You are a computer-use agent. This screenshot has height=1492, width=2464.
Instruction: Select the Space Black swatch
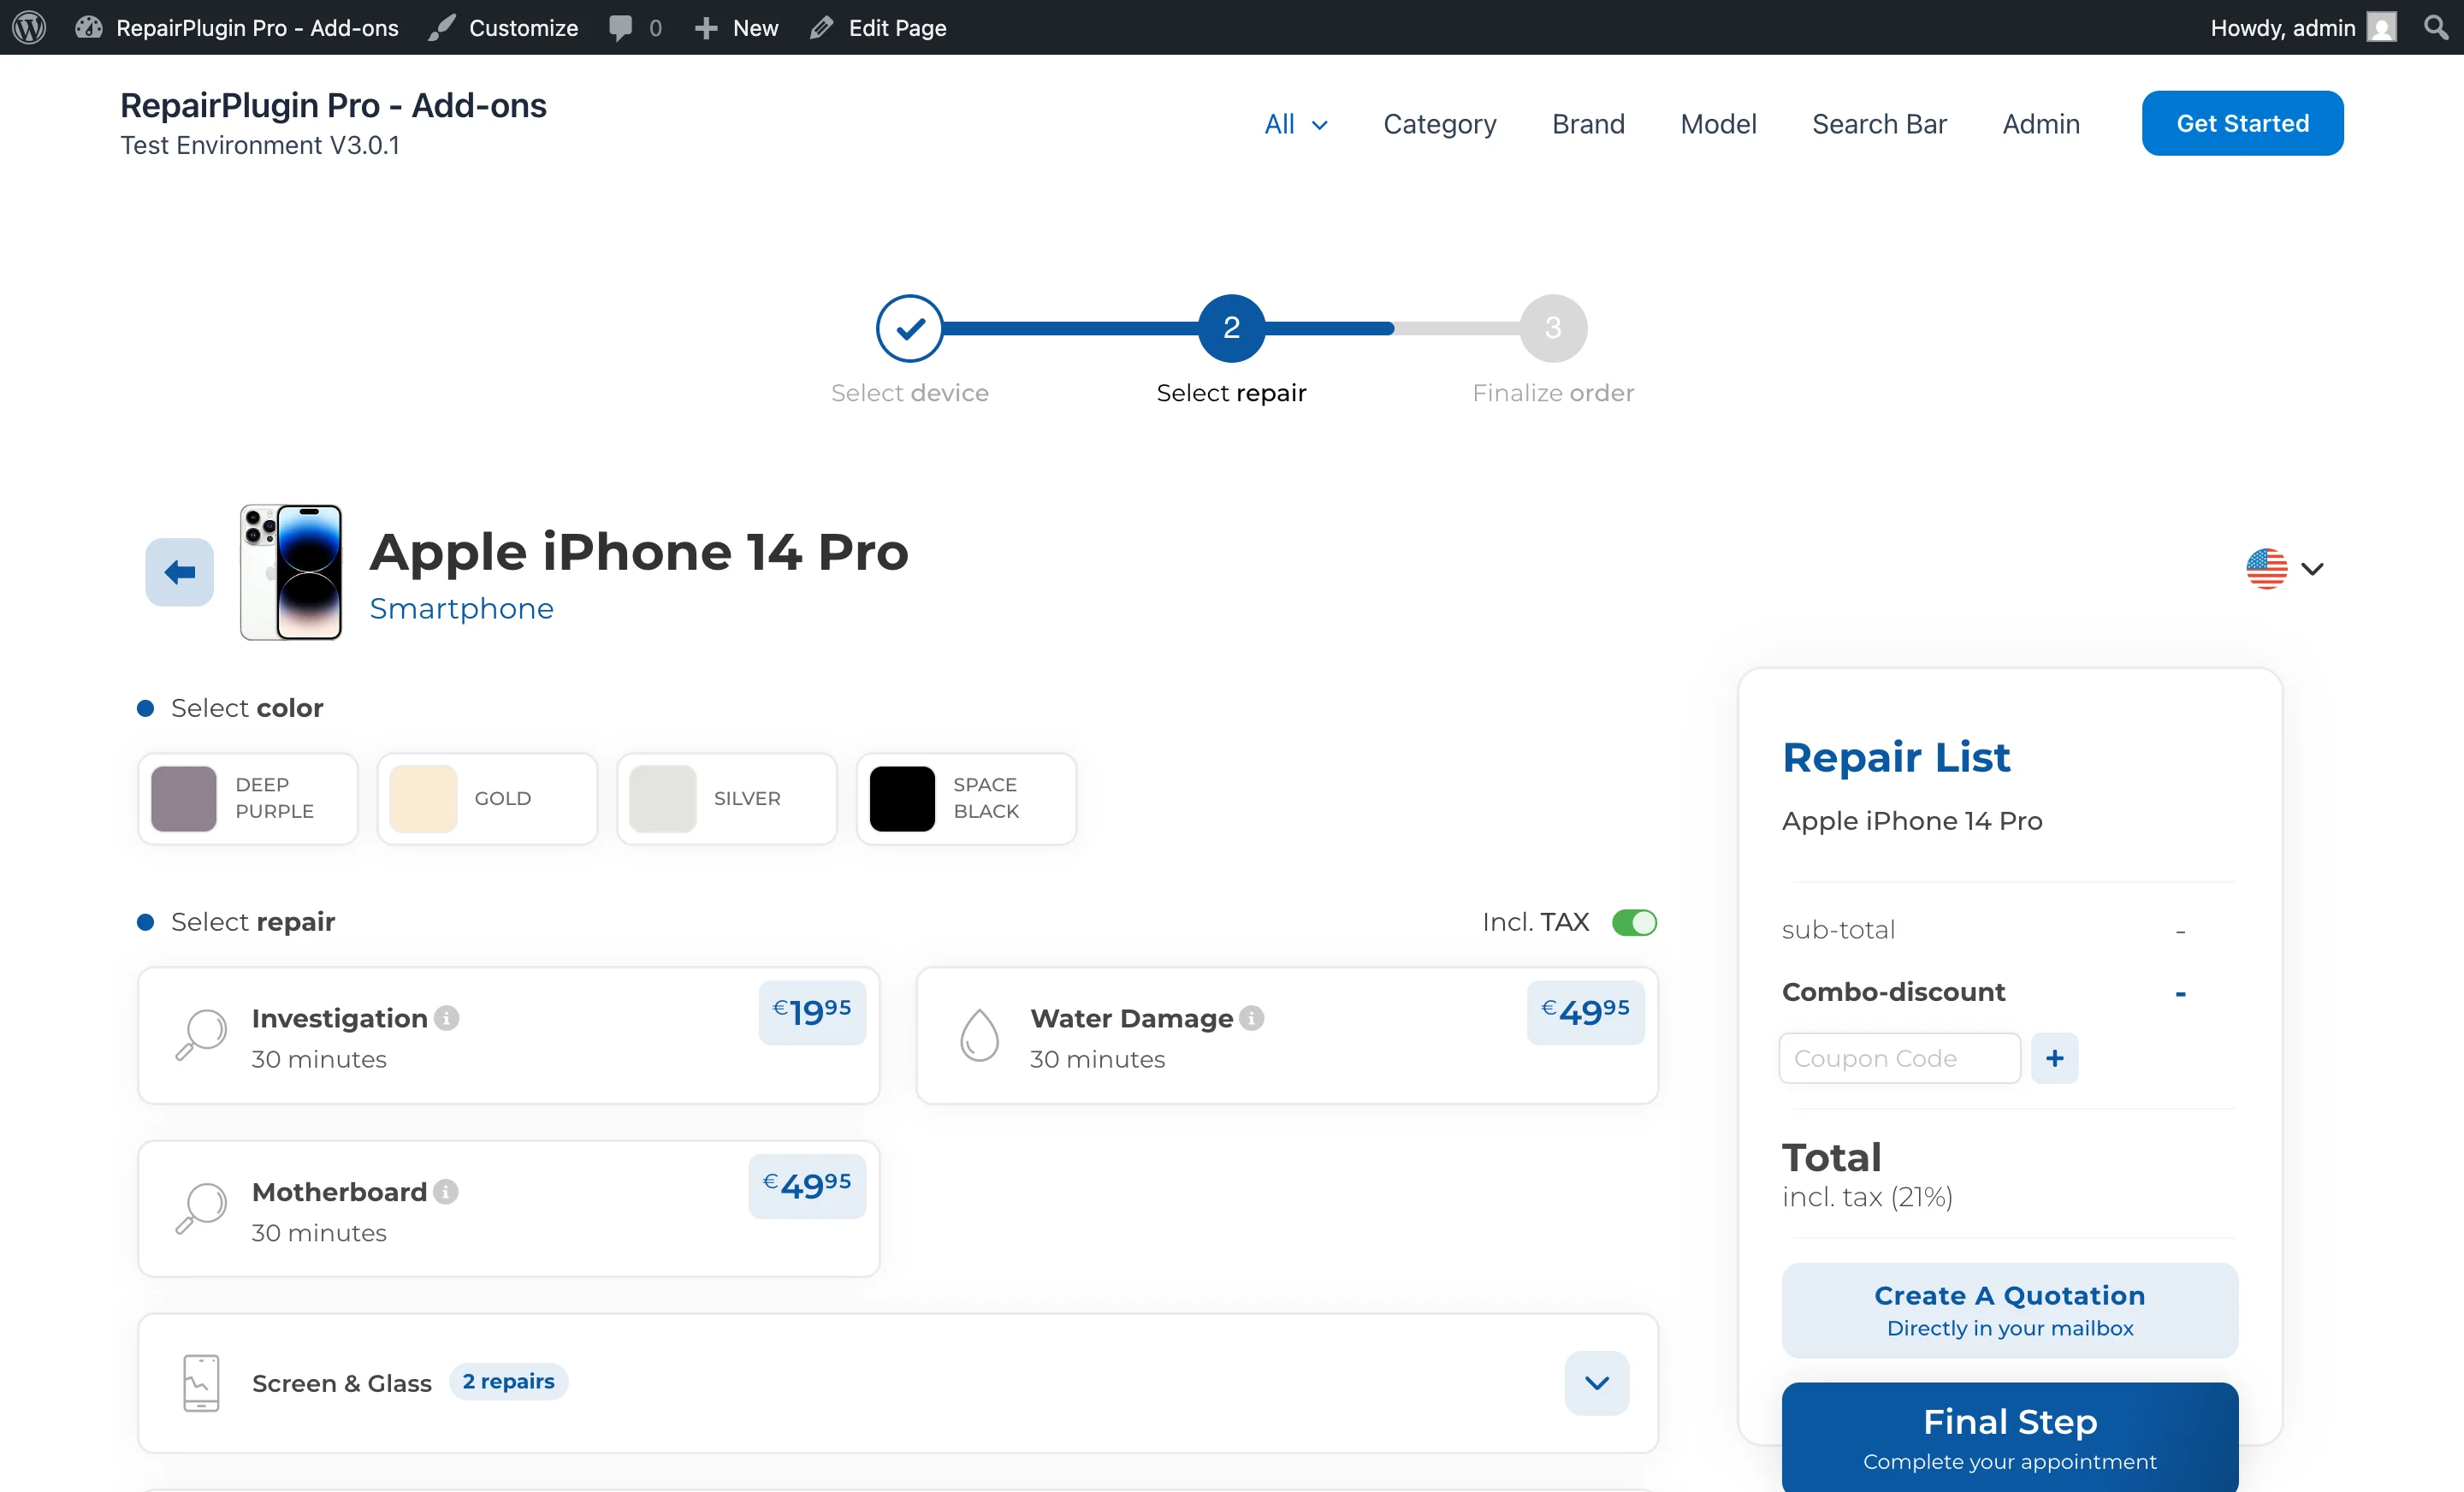pos(965,798)
